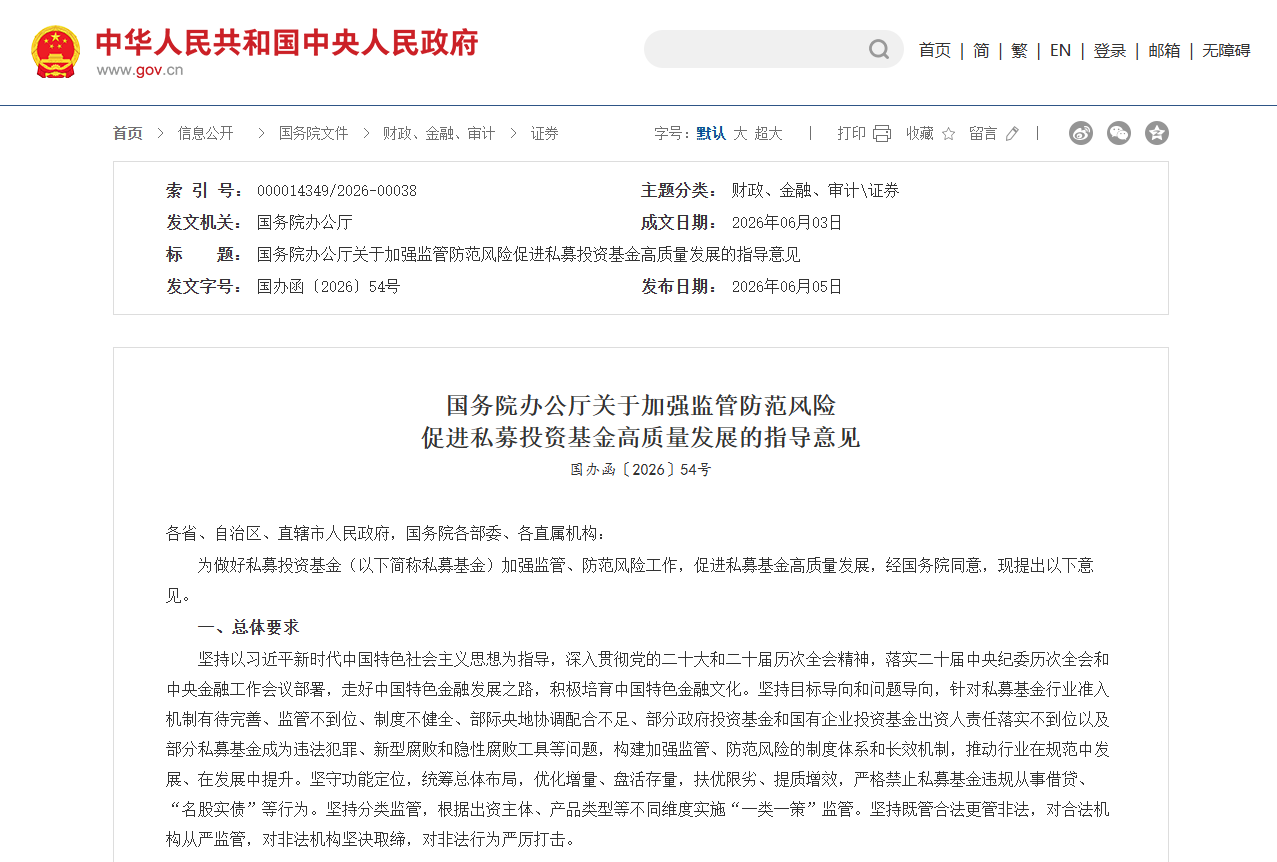Open 首页 in top navigation
The width and height of the screenshot is (1277, 862).
[x=935, y=50]
